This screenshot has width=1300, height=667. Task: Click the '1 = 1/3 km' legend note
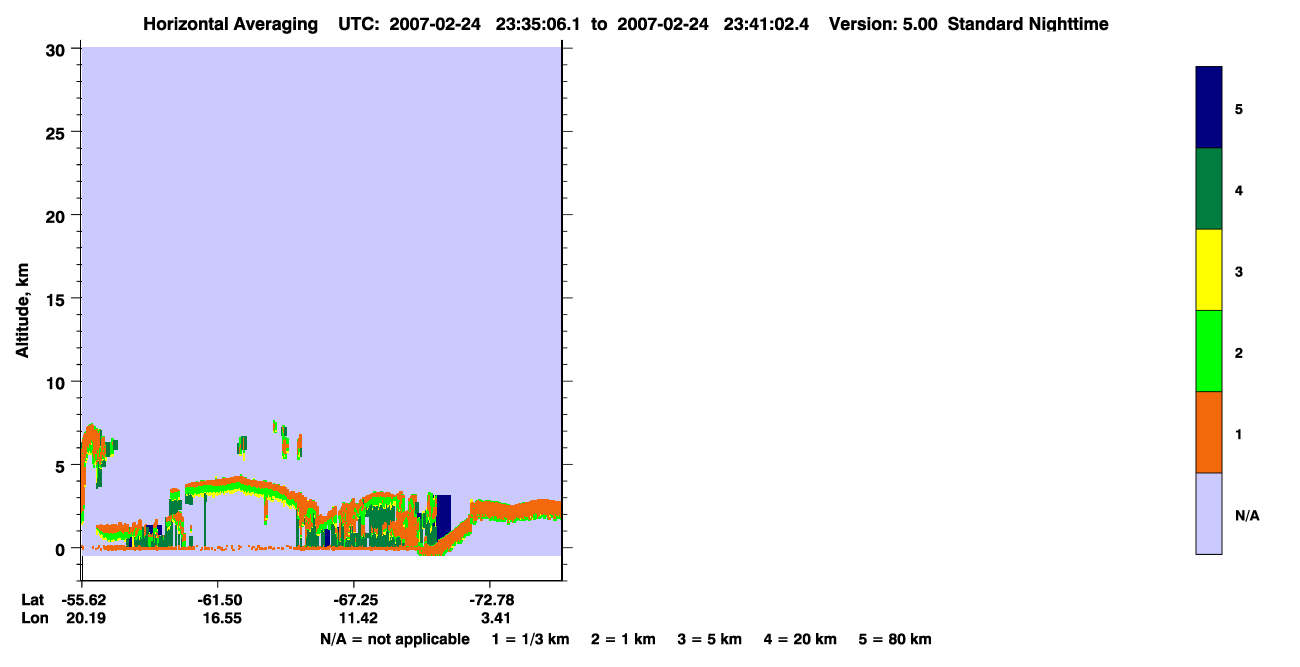[x=530, y=639]
